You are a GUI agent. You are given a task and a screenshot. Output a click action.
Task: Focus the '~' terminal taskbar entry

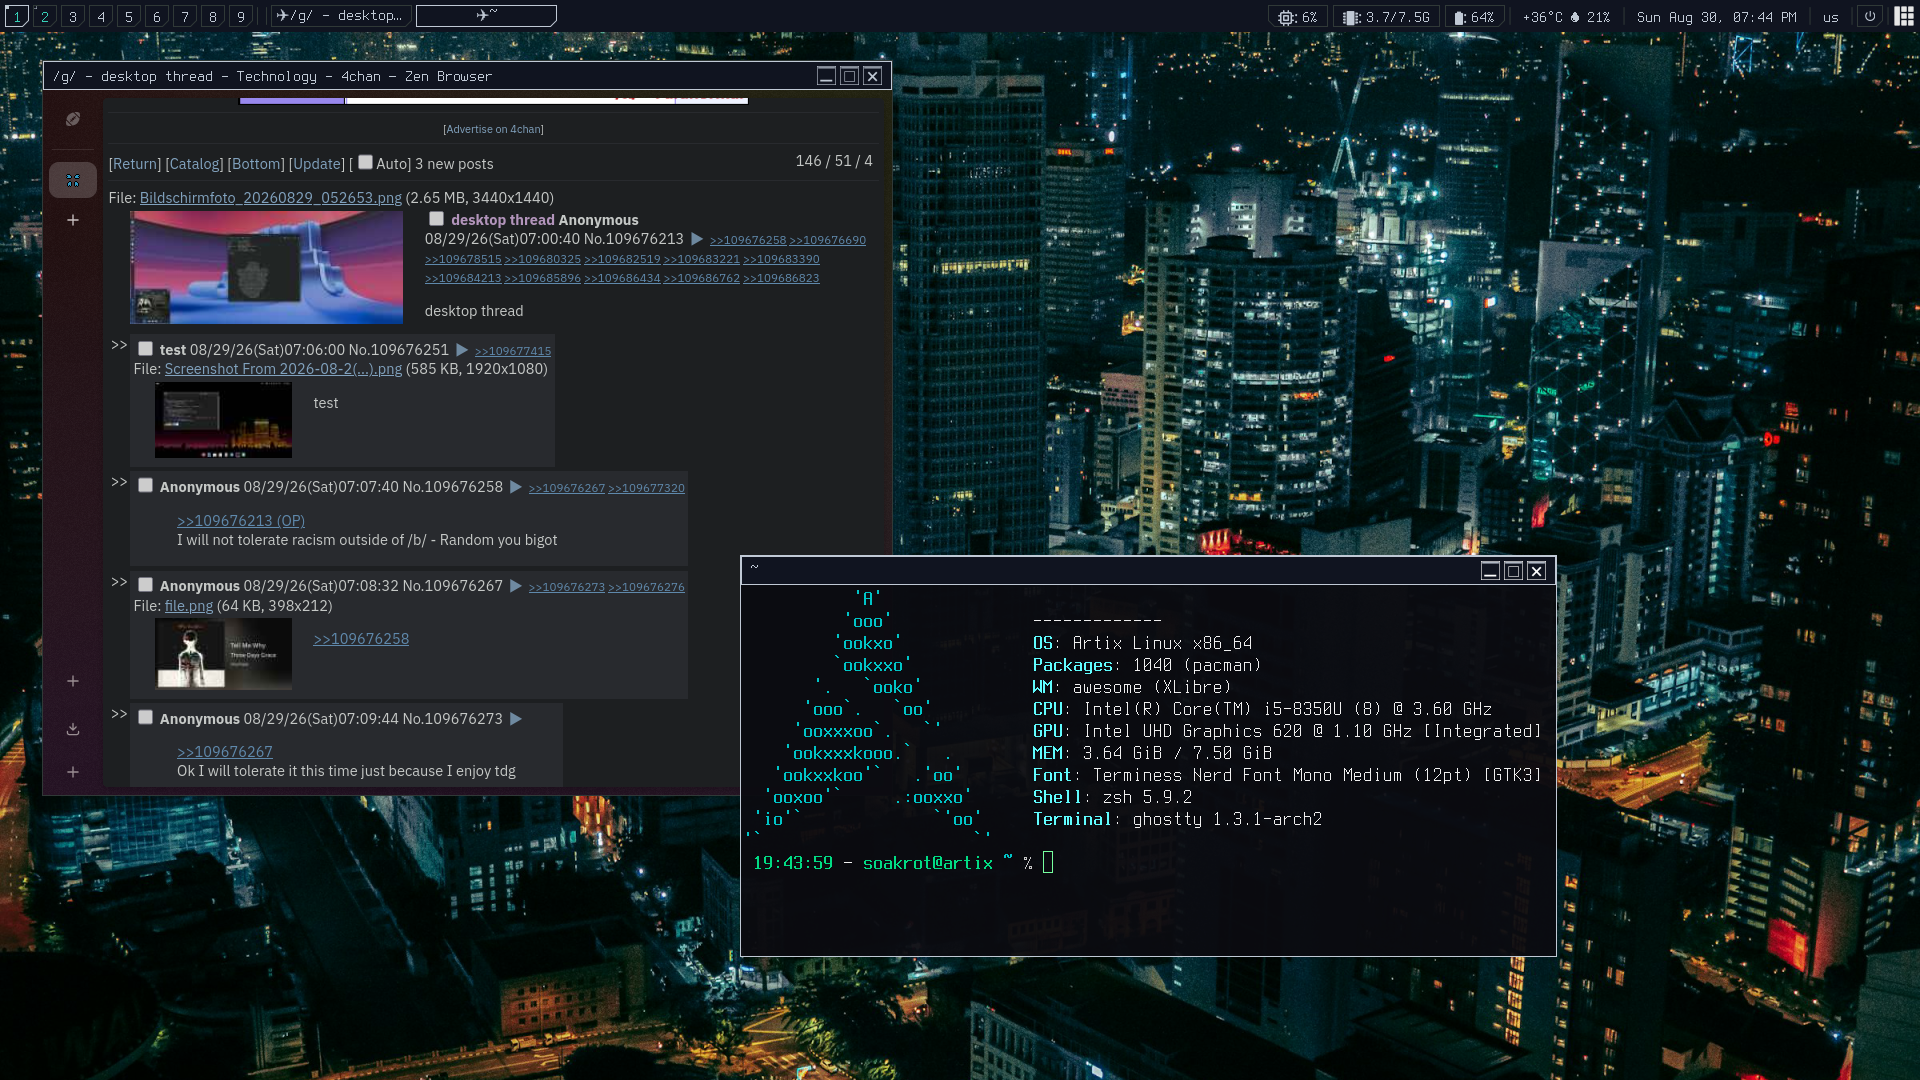486,16
